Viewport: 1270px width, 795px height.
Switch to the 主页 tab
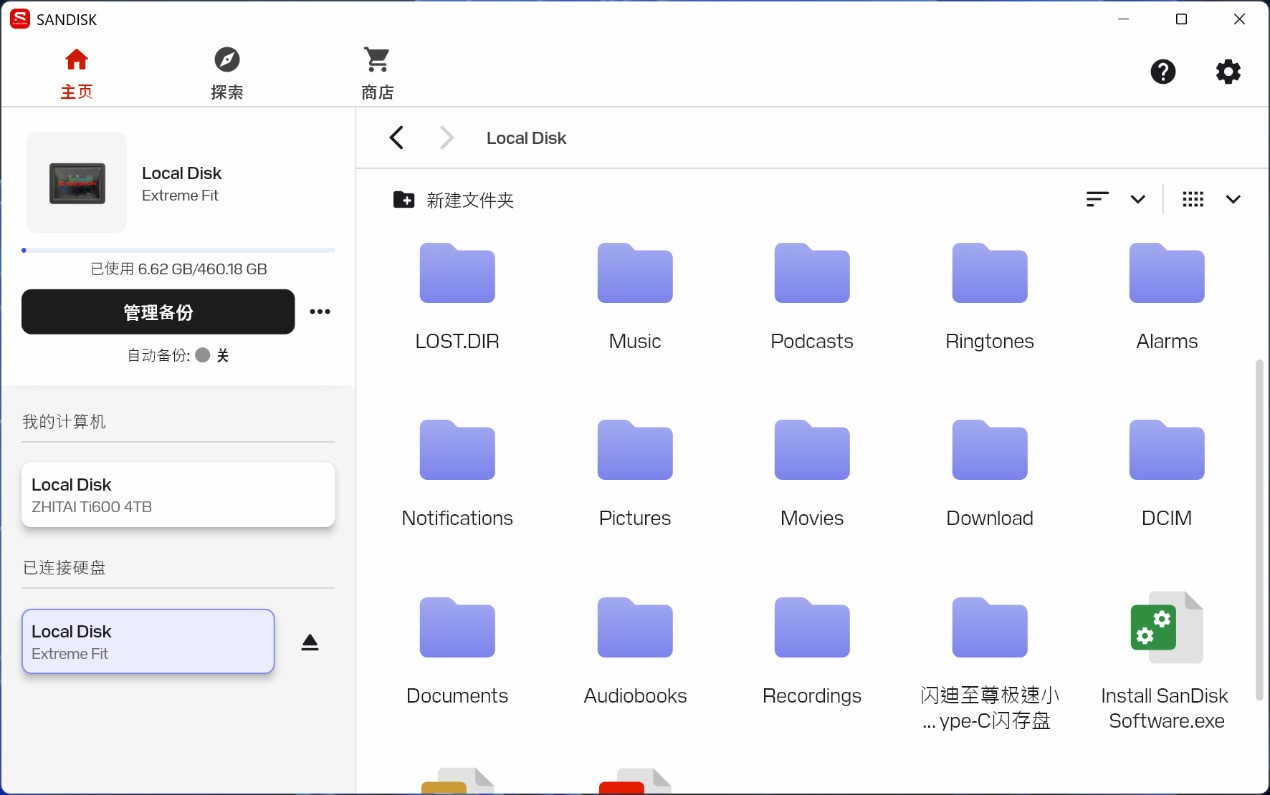pos(77,74)
